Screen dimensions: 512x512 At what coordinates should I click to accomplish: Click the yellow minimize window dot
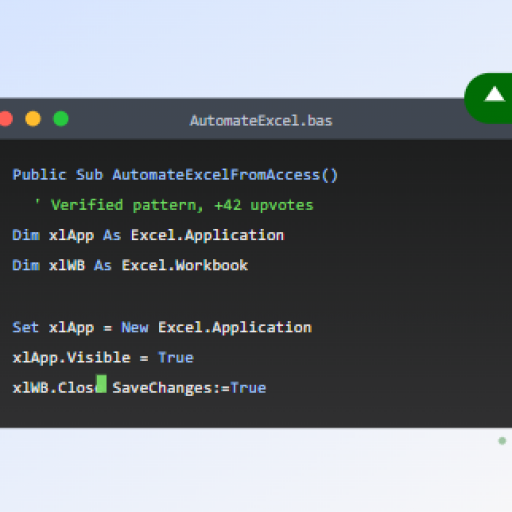coord(33,119)
